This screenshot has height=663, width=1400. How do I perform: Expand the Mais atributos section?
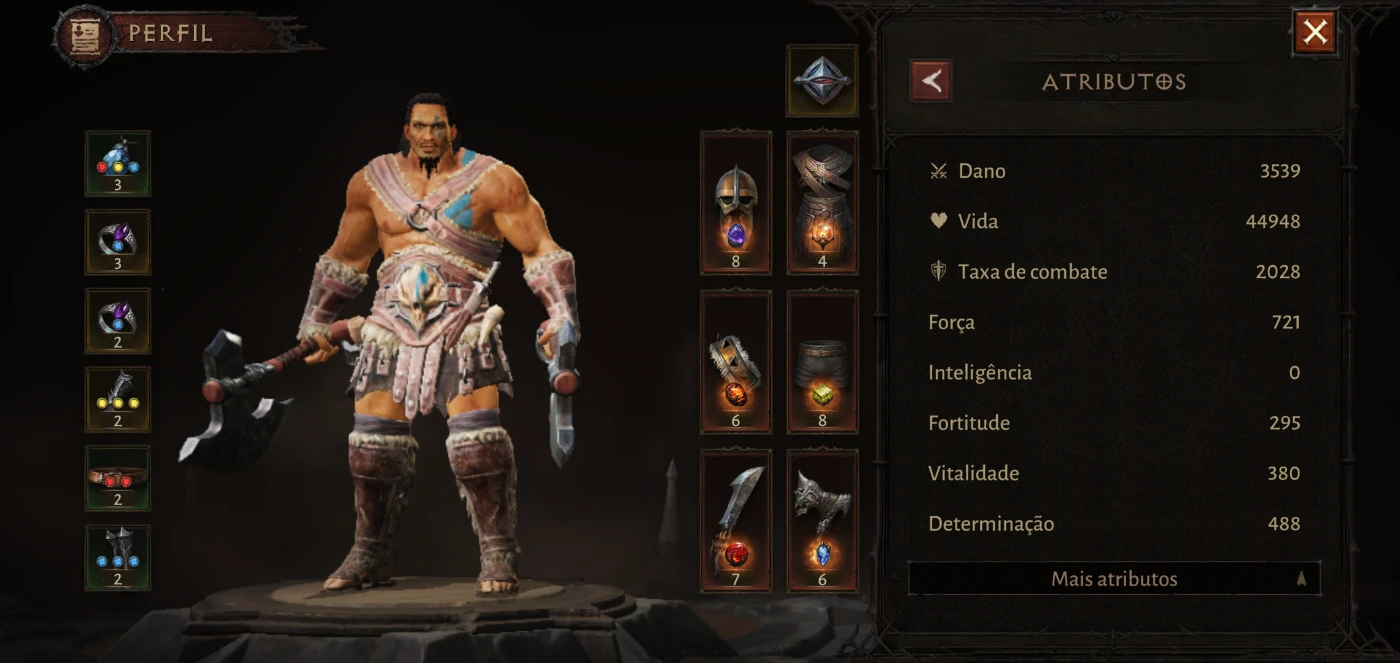click(1114, 579)
